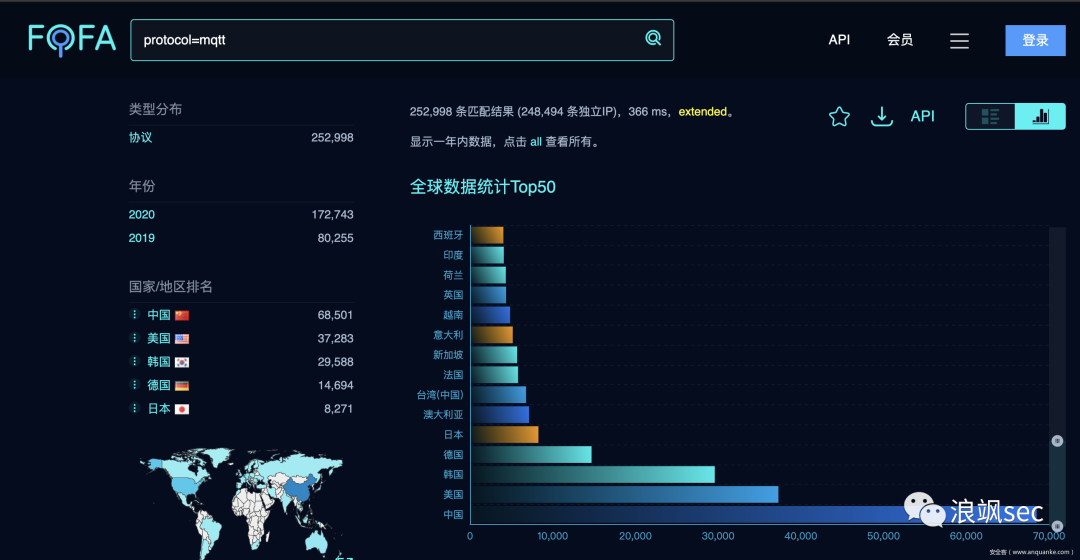This screenshot has width=1080, height=560.
Task: Click the China flag icon
Action: pyautogui.click(x=182, y=315)
